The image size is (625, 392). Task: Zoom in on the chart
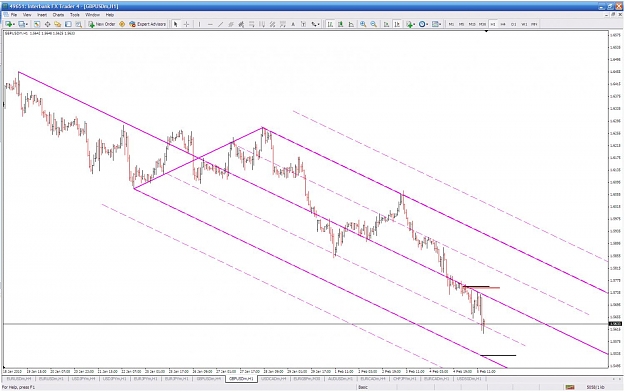pos(363,24)
